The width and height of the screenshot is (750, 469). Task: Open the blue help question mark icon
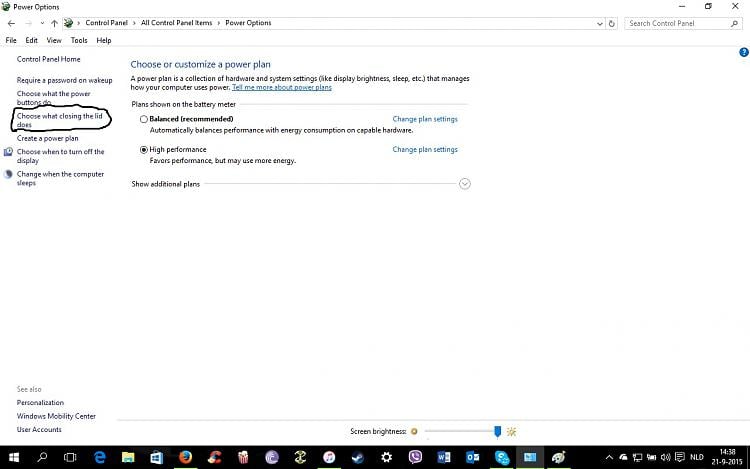pos(744,53)
